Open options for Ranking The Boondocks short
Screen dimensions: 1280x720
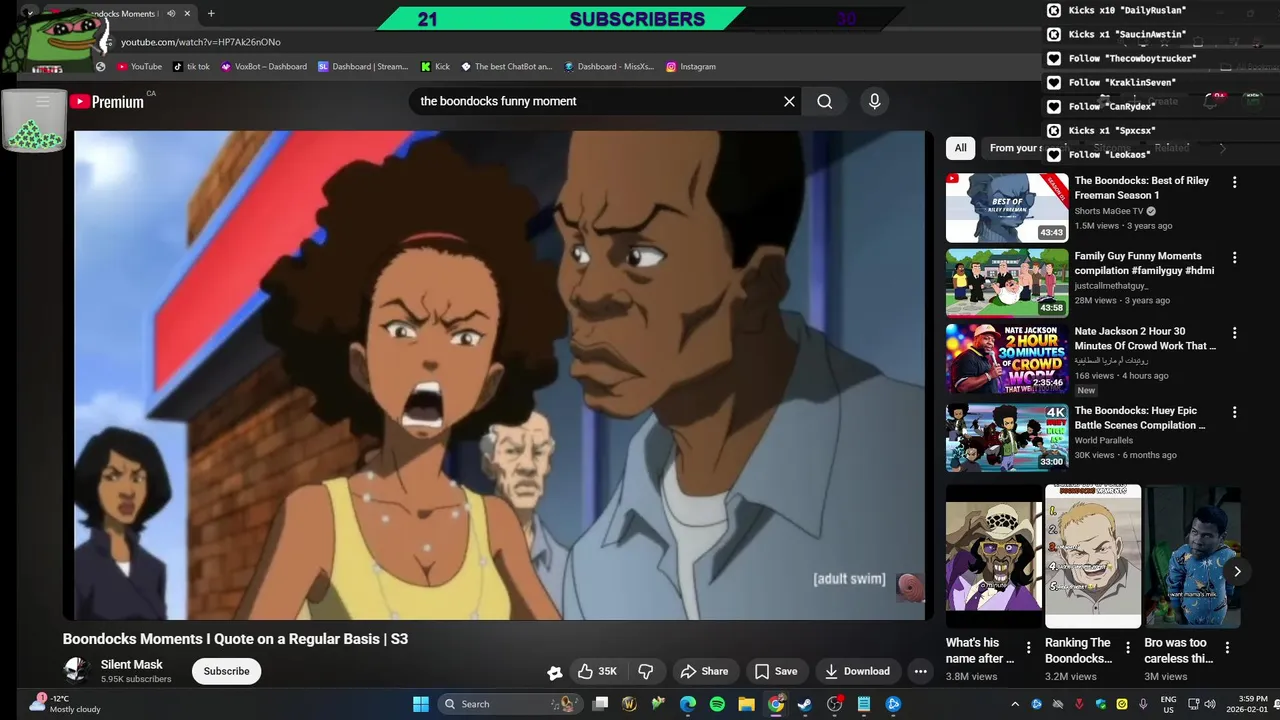click(x=1128, y=647)
